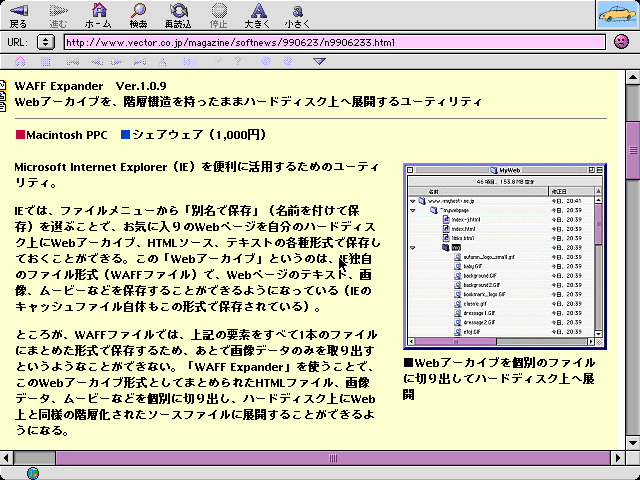This screenshot has height=480, width=640.
Task: Click the right-pointing arrow icon in link toolbar
Action: 140,62
